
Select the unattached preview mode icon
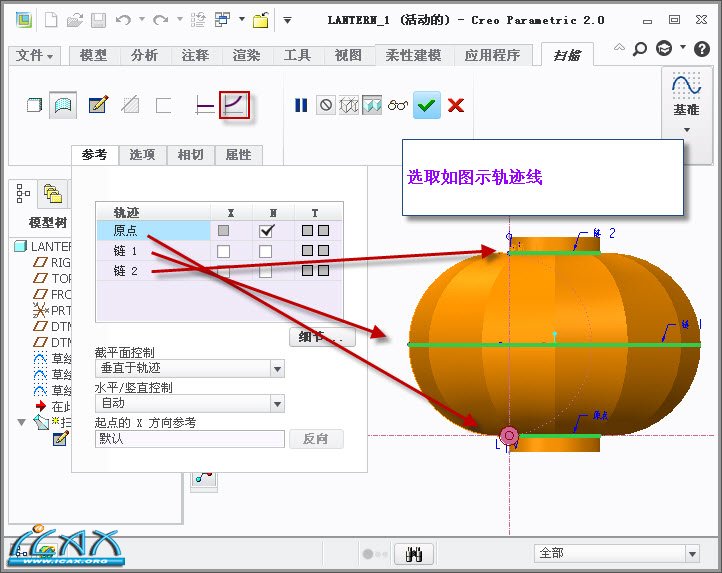349,105
